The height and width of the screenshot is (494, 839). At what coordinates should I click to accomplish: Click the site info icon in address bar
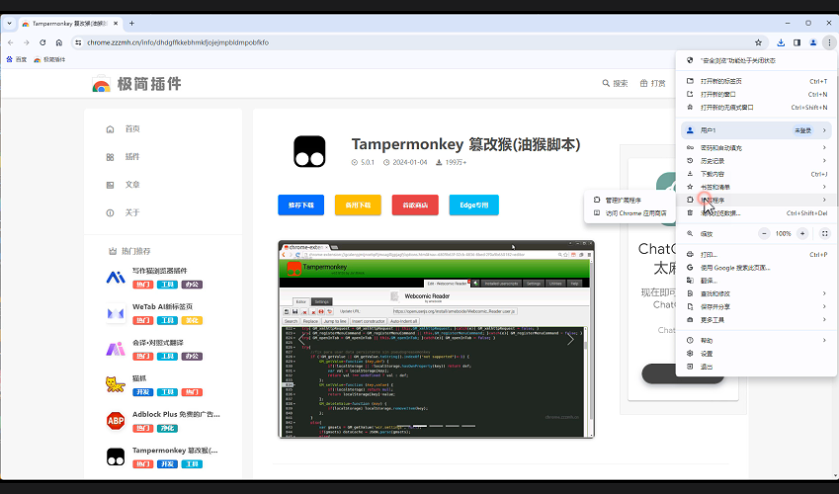click(78, 43)
